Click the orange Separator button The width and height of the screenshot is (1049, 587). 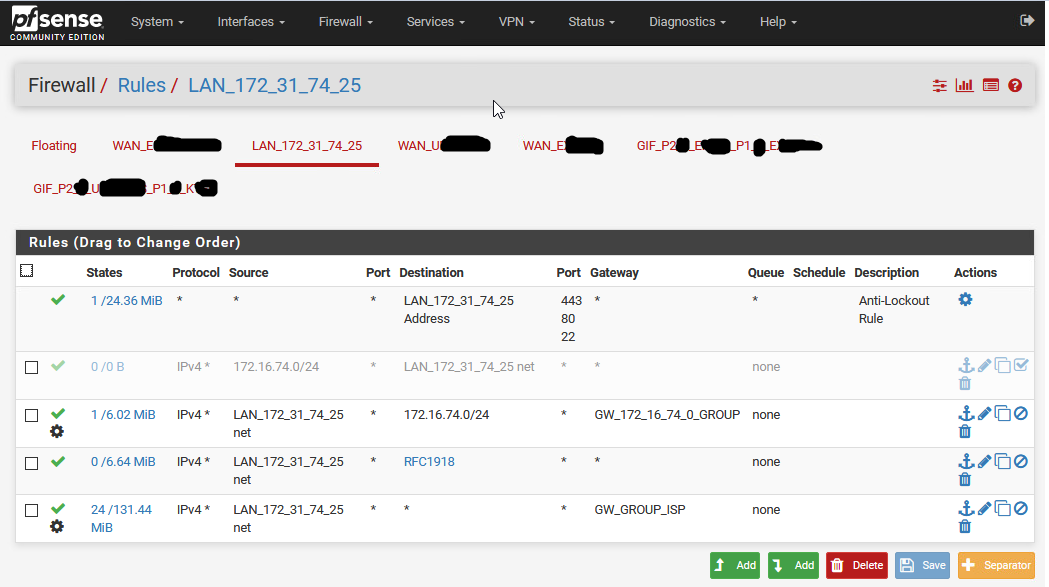pos(996,565)
